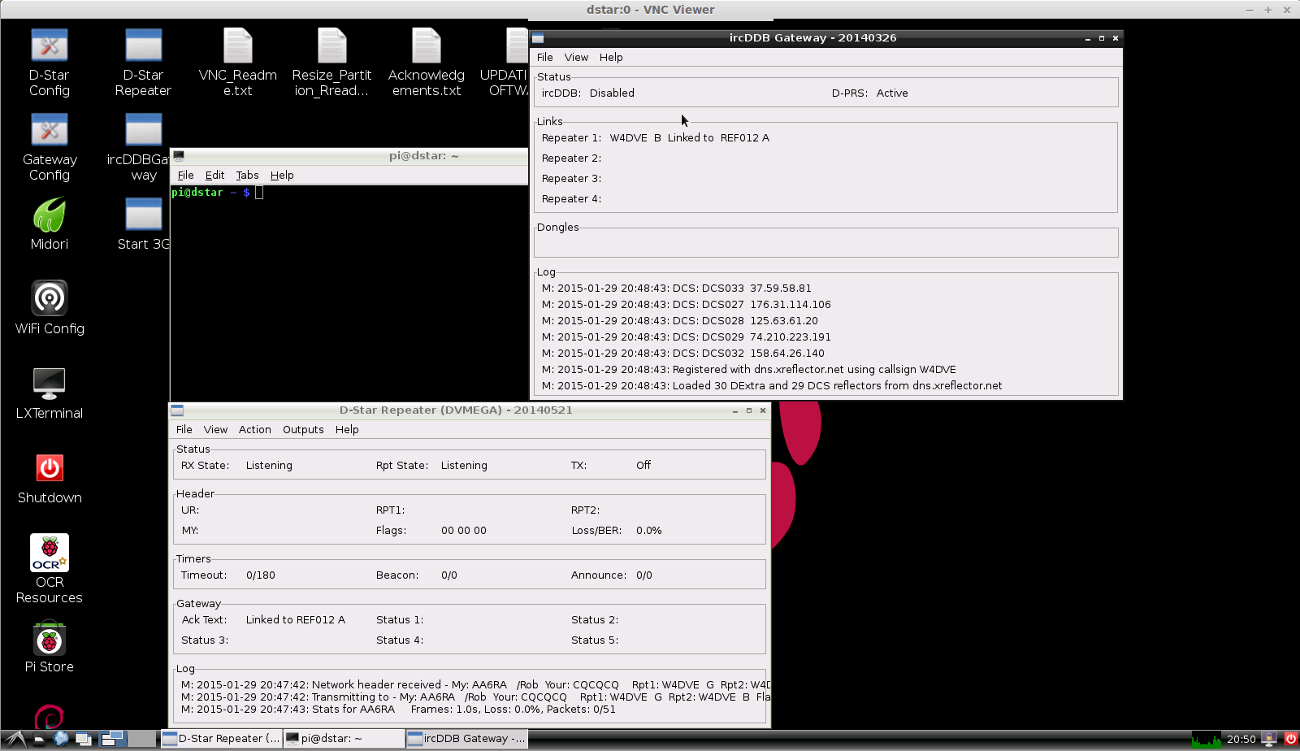This screenshot has height=751, width=1300.
Task: Open File menu in ircDDB Gateway
Action: (545, 57)
